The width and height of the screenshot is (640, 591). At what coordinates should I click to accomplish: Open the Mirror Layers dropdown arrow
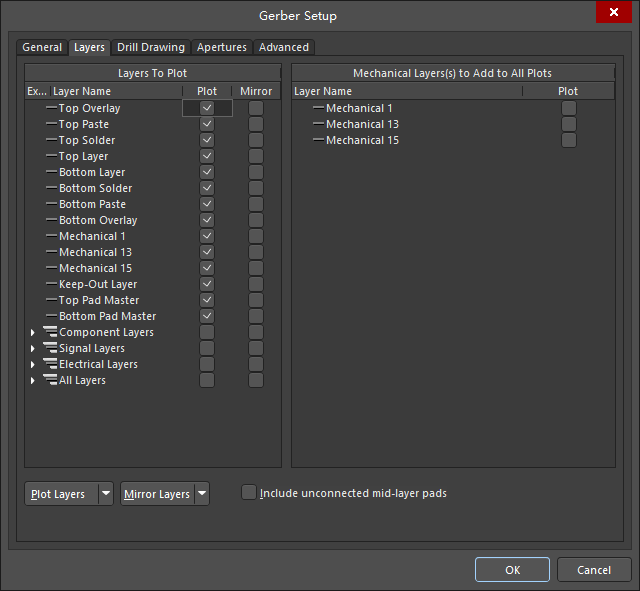coord(202,493)
